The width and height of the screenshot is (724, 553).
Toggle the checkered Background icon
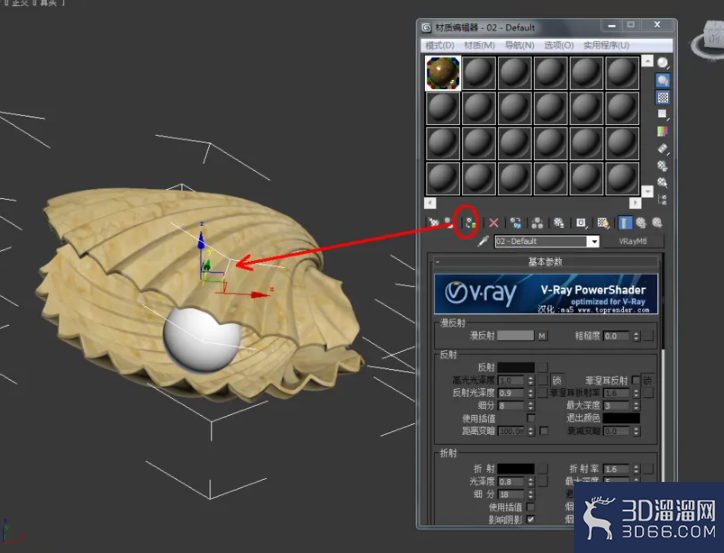pos(663,97)
